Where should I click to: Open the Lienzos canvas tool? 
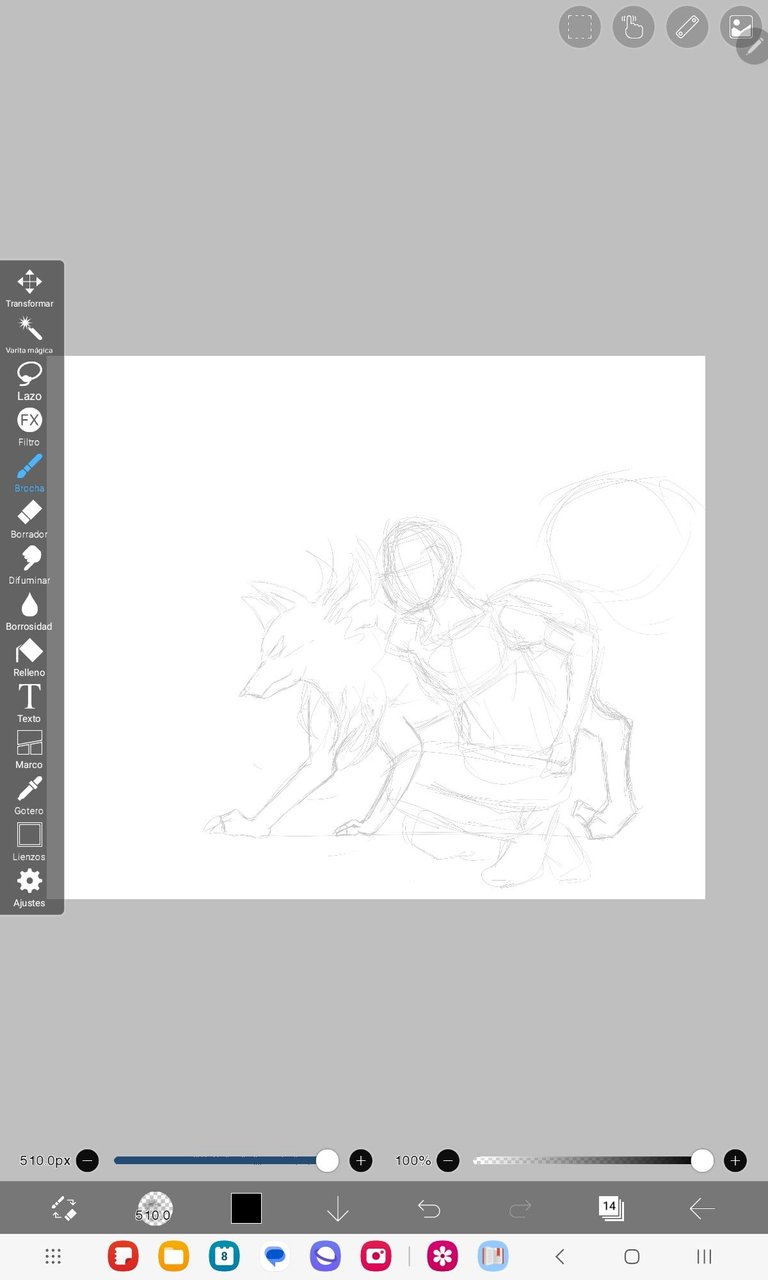(x=30, y=841)
